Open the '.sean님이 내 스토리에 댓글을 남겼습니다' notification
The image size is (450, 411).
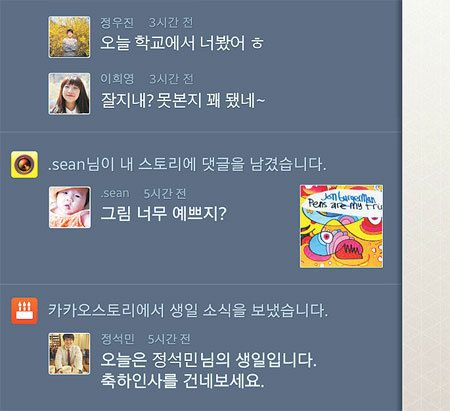click(187, 164)
